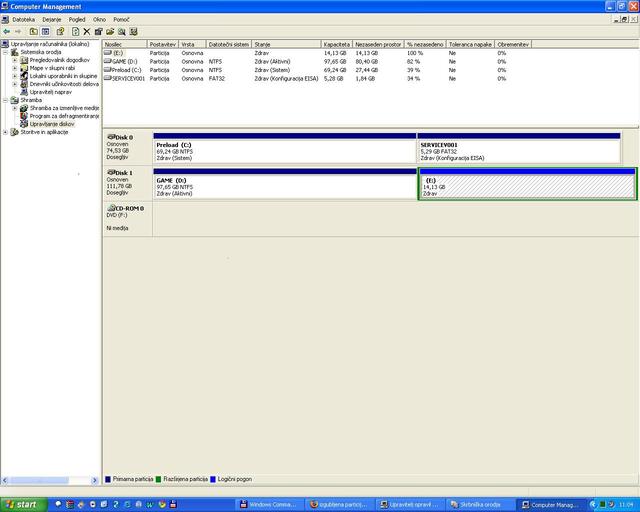640x512 pixels.
Task: Open the Pogled menu
Action: pyautogui.click(x=77, y=20)
